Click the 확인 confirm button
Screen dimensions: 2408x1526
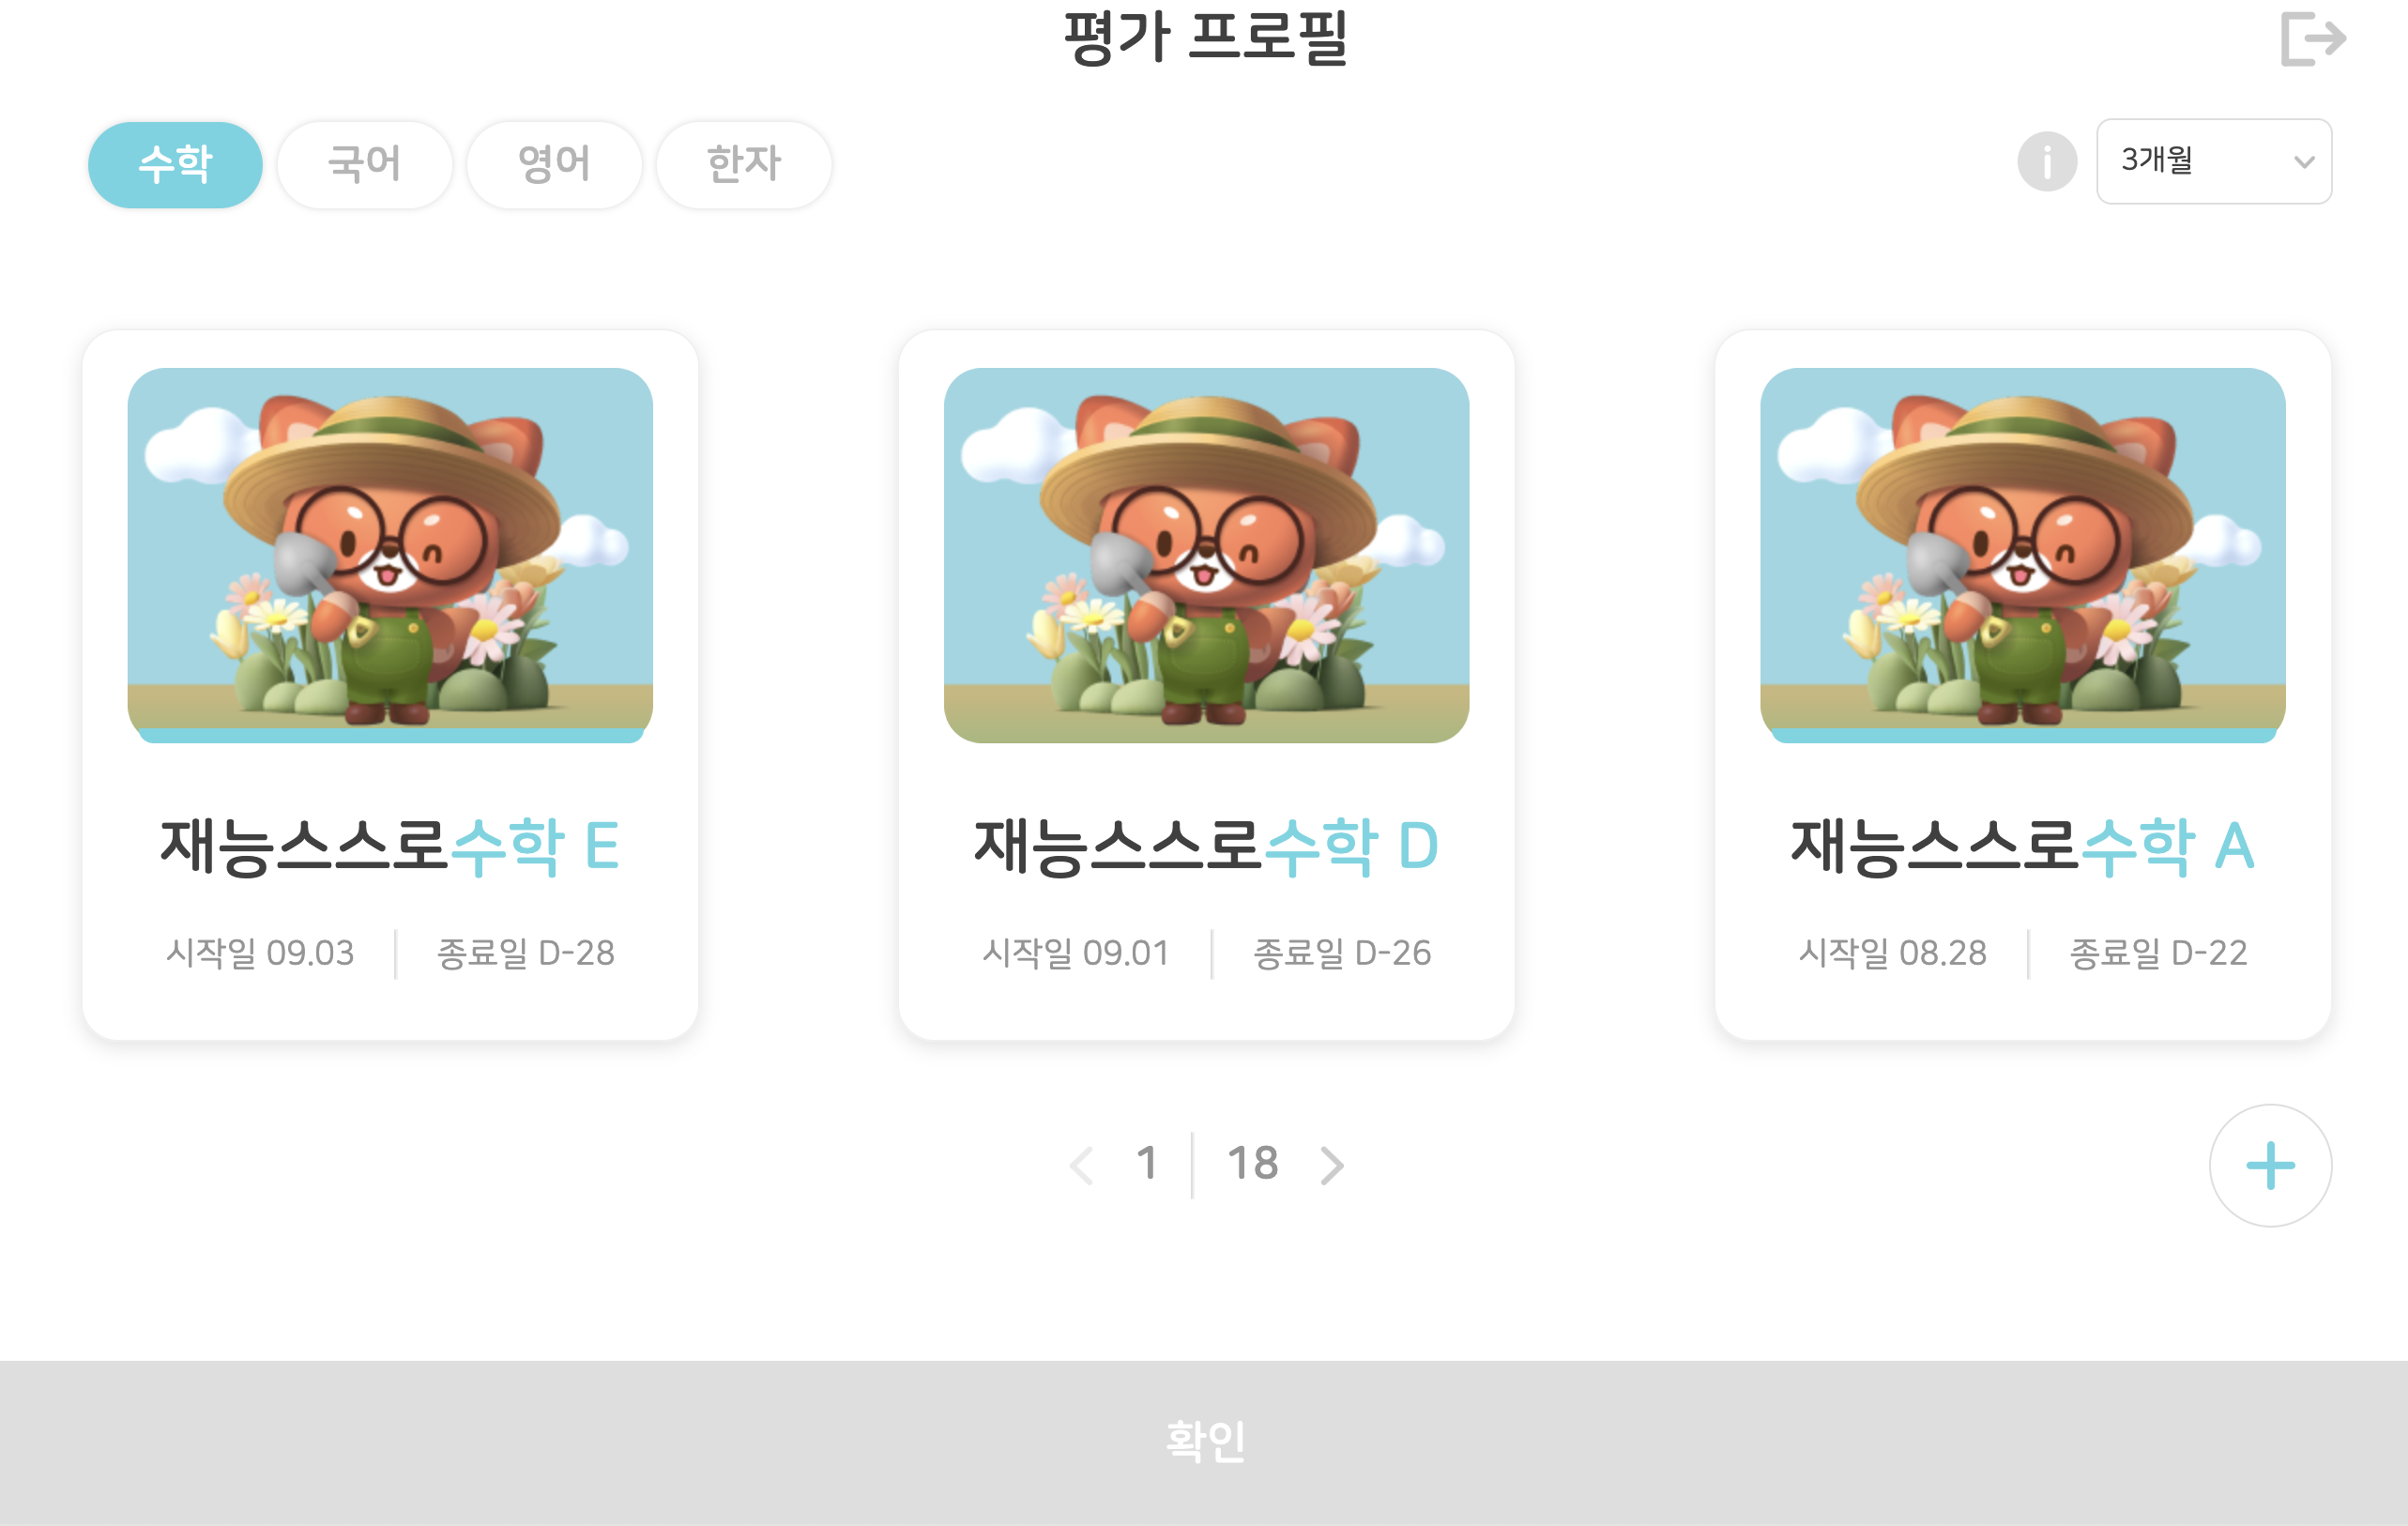pos(1204,1442)
